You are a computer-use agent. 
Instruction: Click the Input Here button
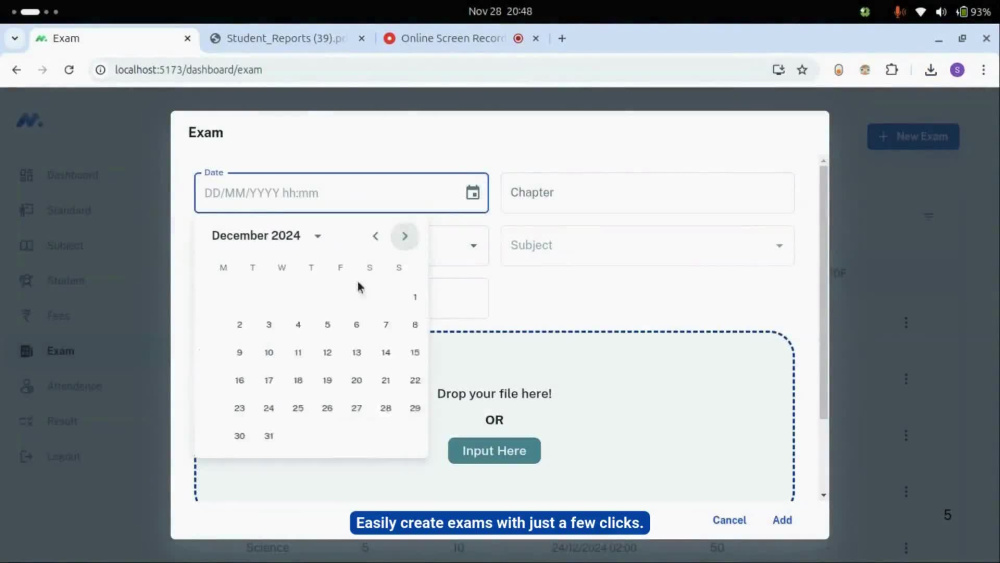(494, 451)
